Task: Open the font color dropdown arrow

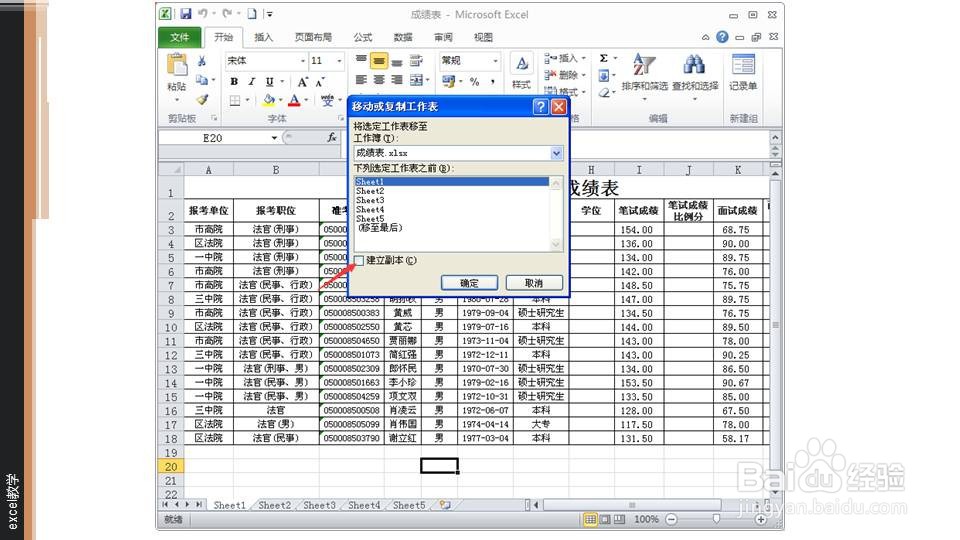Action: (x=306, y=100)
